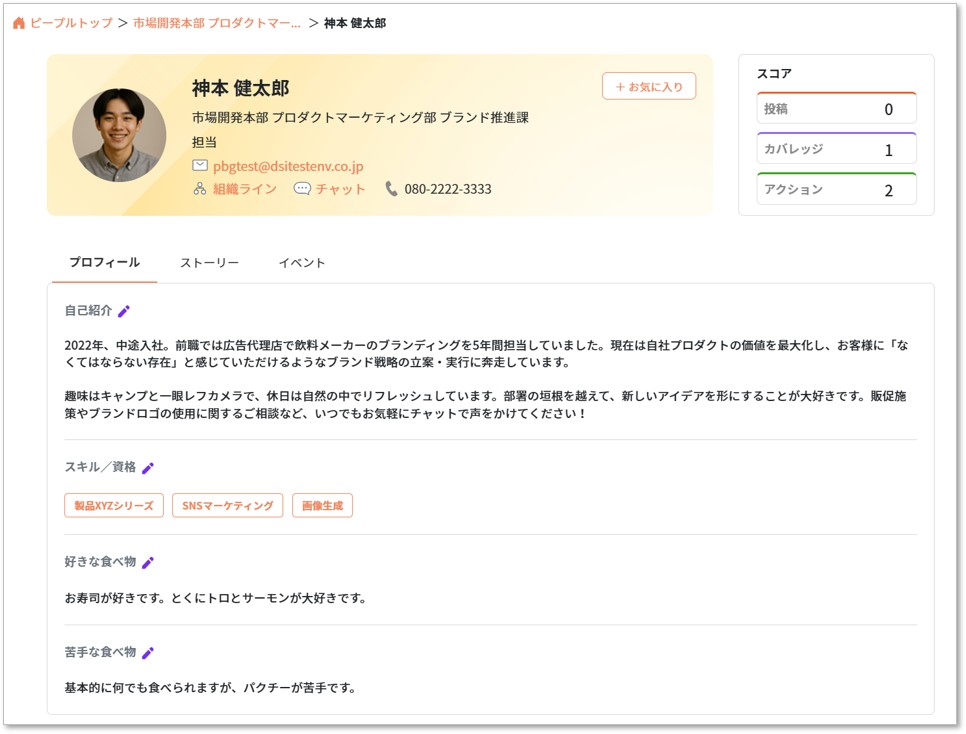The image size is (966, 734).
Task: Open ピープルトップ breadcrumb link
Action: tap(71, 23)
